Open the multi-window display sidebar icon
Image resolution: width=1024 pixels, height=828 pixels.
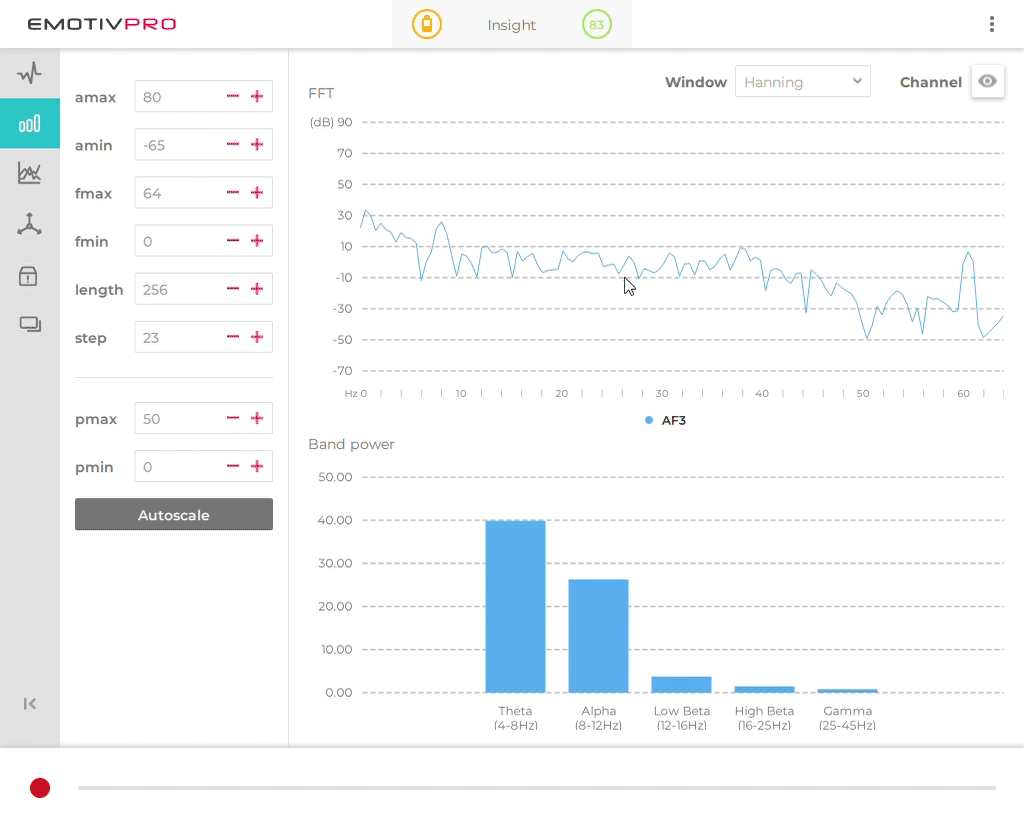click(30, 324)
